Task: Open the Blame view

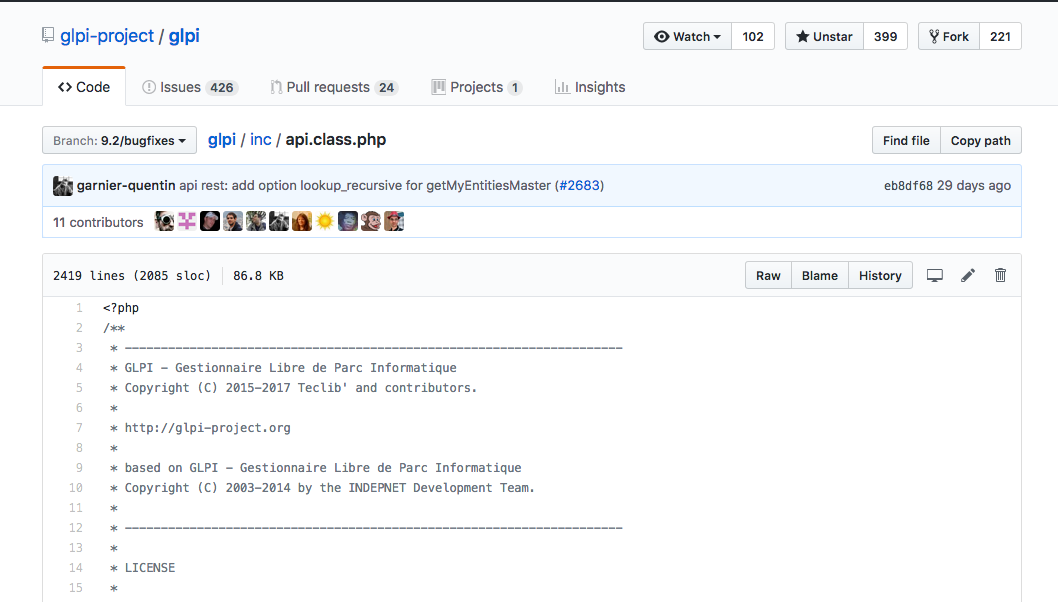Action: pyautogui.click(x=820, y=275)
